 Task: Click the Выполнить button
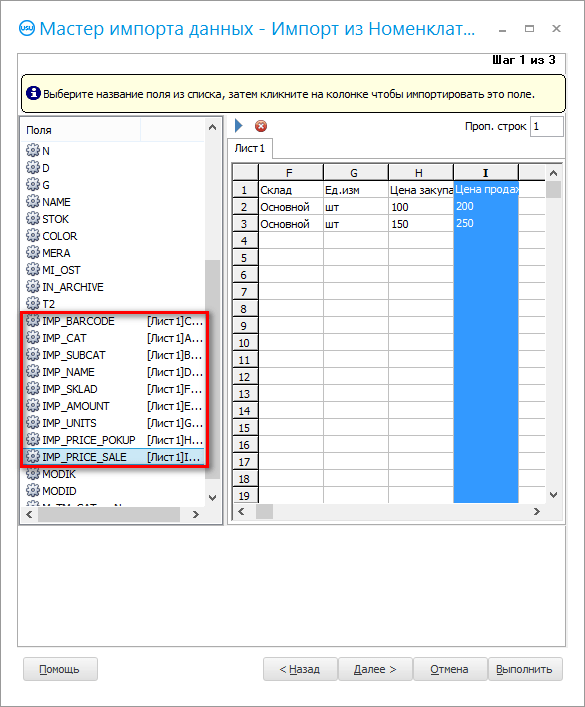point(525,669)
